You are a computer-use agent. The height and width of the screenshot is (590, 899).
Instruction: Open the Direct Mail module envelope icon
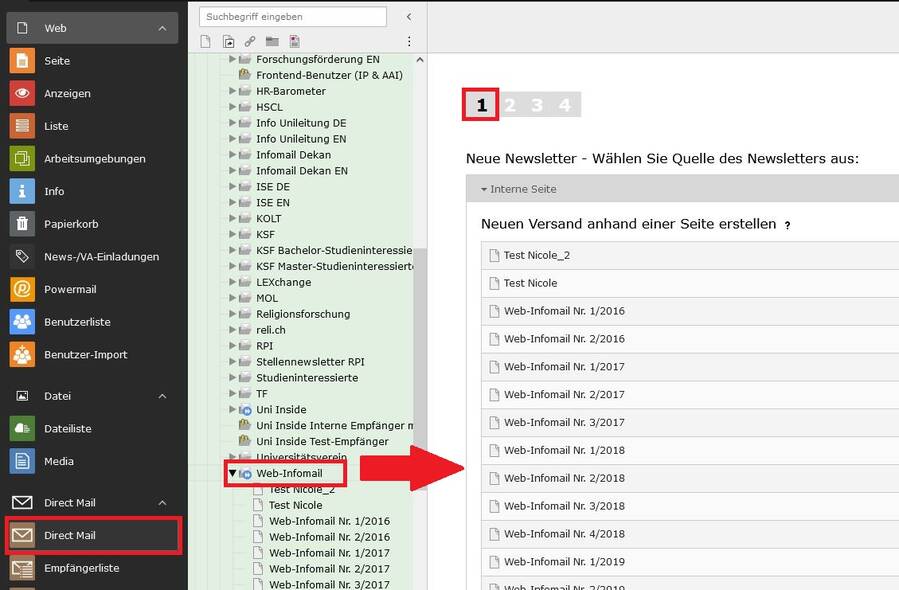[22, 536]
